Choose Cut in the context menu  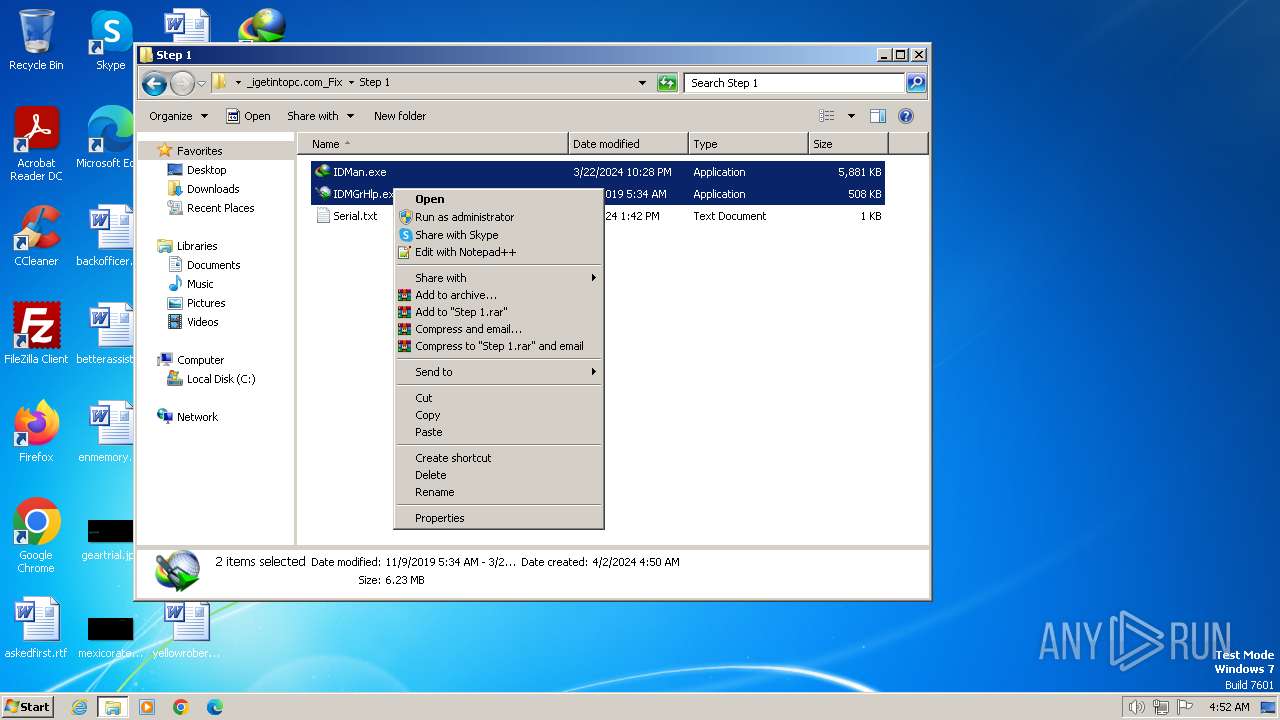tap(499, 398)
